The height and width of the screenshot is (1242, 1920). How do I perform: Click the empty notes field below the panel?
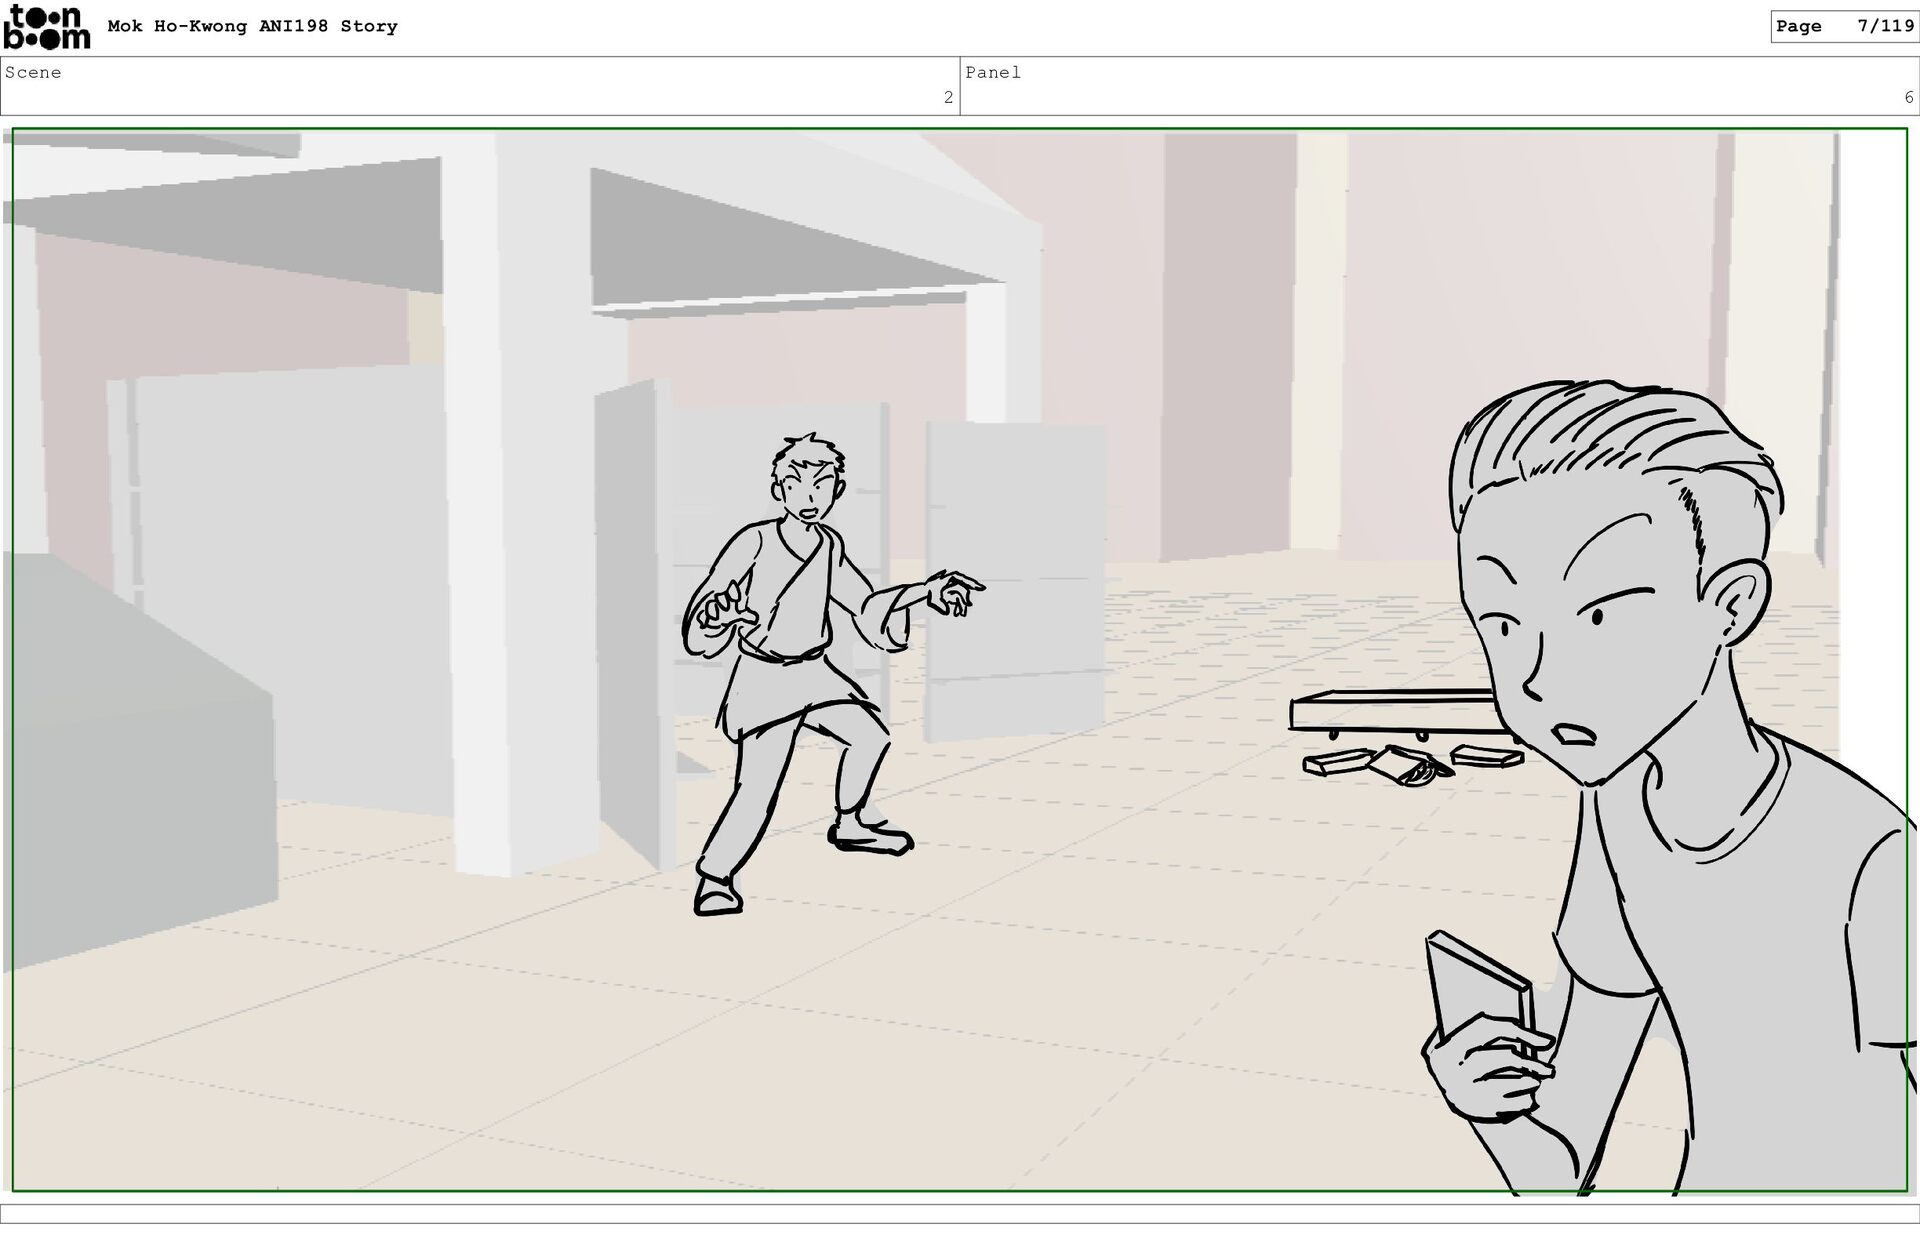tap(960, 1213)
